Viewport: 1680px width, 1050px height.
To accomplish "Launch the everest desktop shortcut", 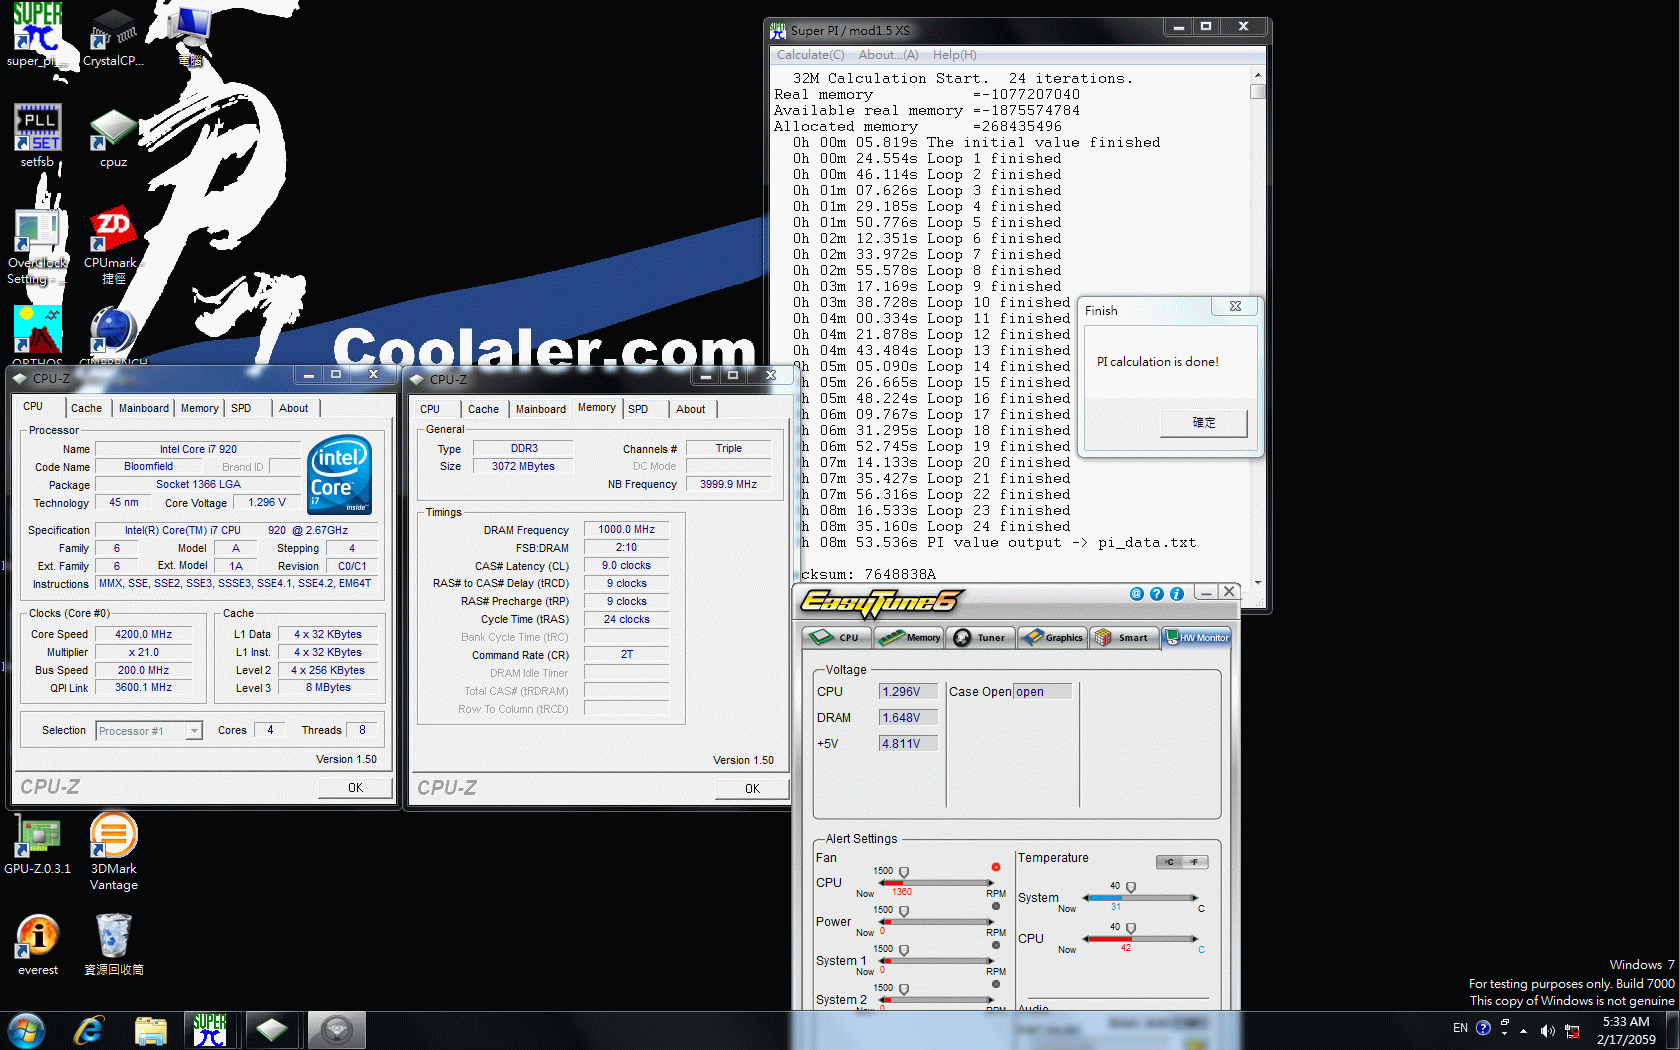I will pos(37,945).
